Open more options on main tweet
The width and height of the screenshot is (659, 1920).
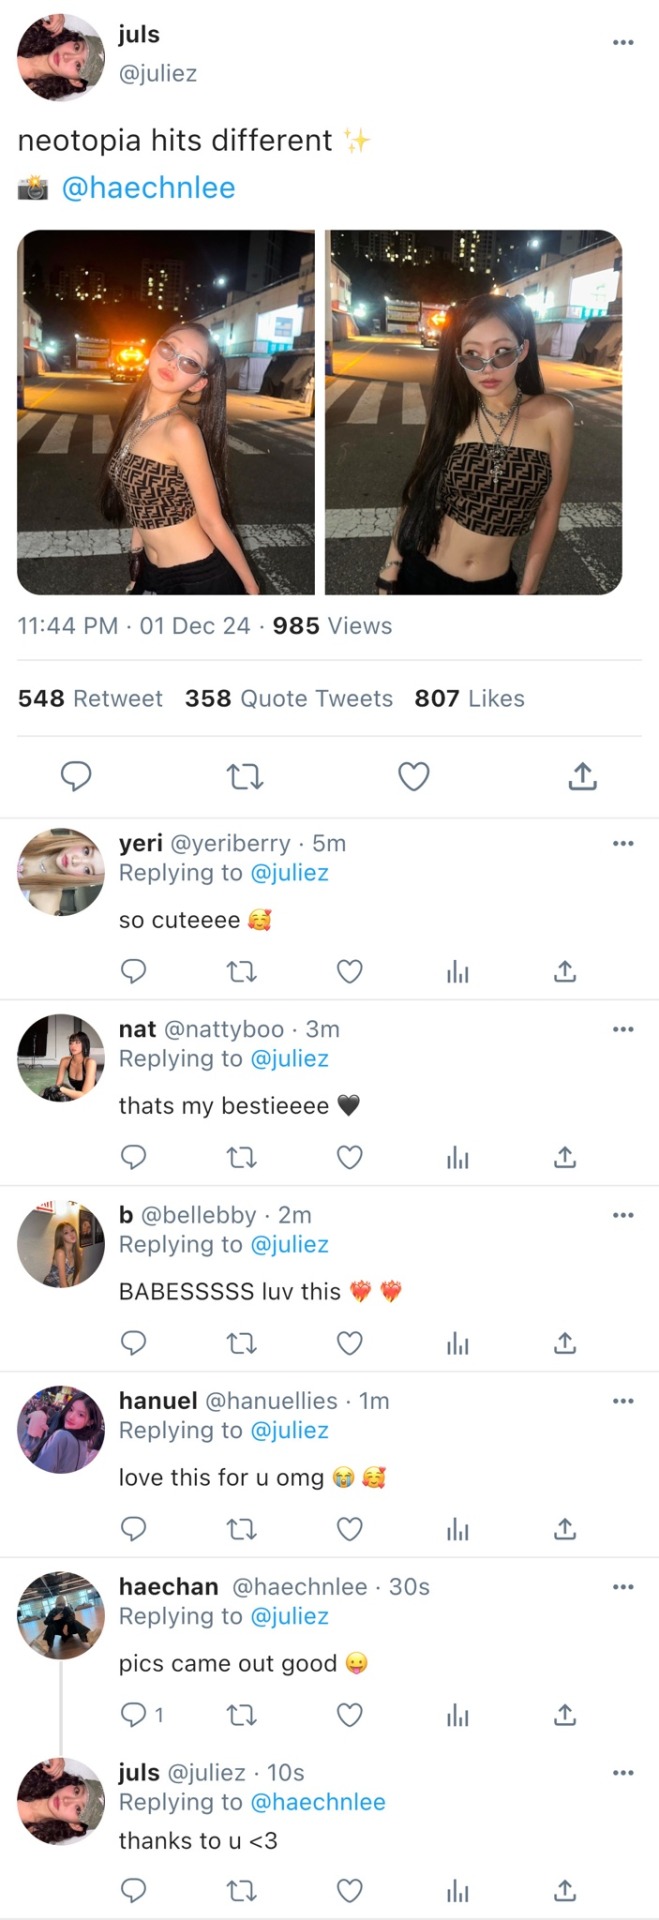[623, 42]
